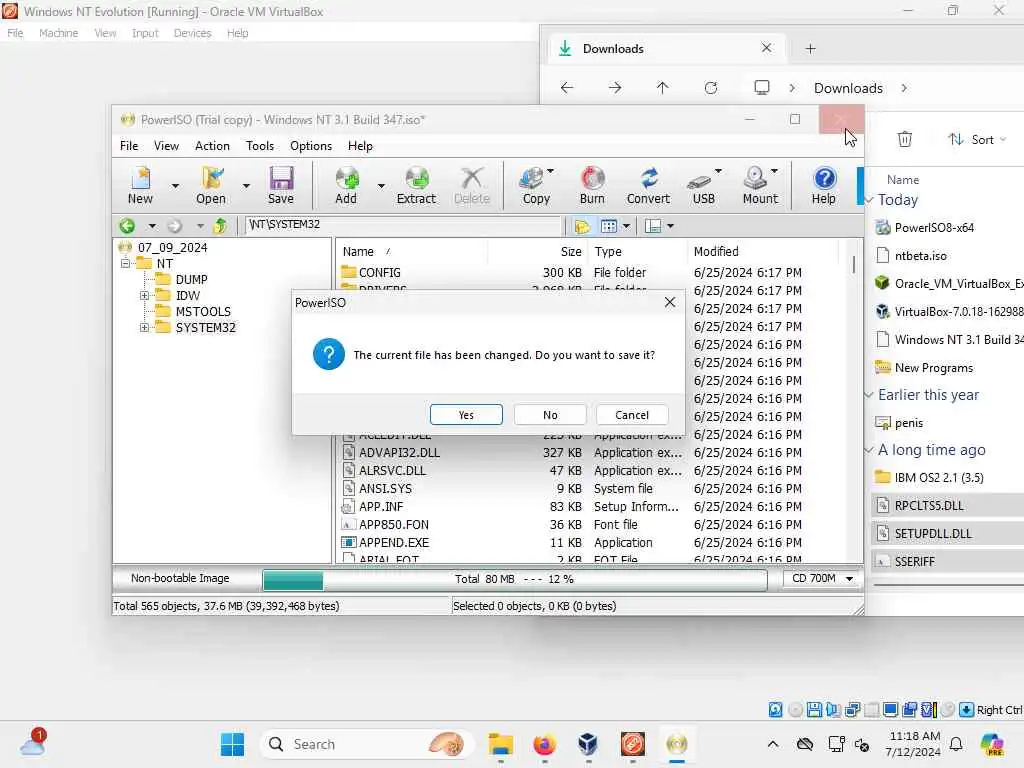This screenshot has height=768, width=1024.
Task: Click the Save toolbar icon in PowerISO
Action: point(281,185)
